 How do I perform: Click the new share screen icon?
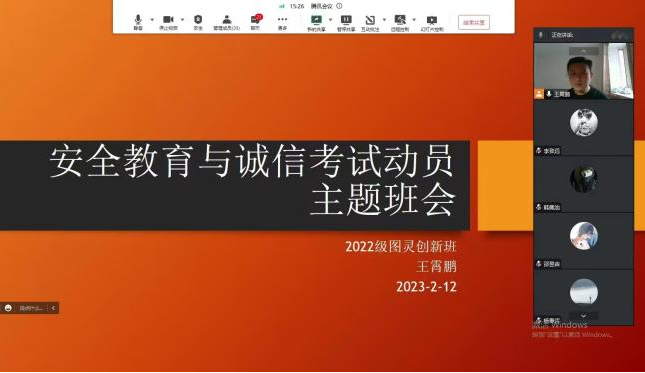pos(316,23)
